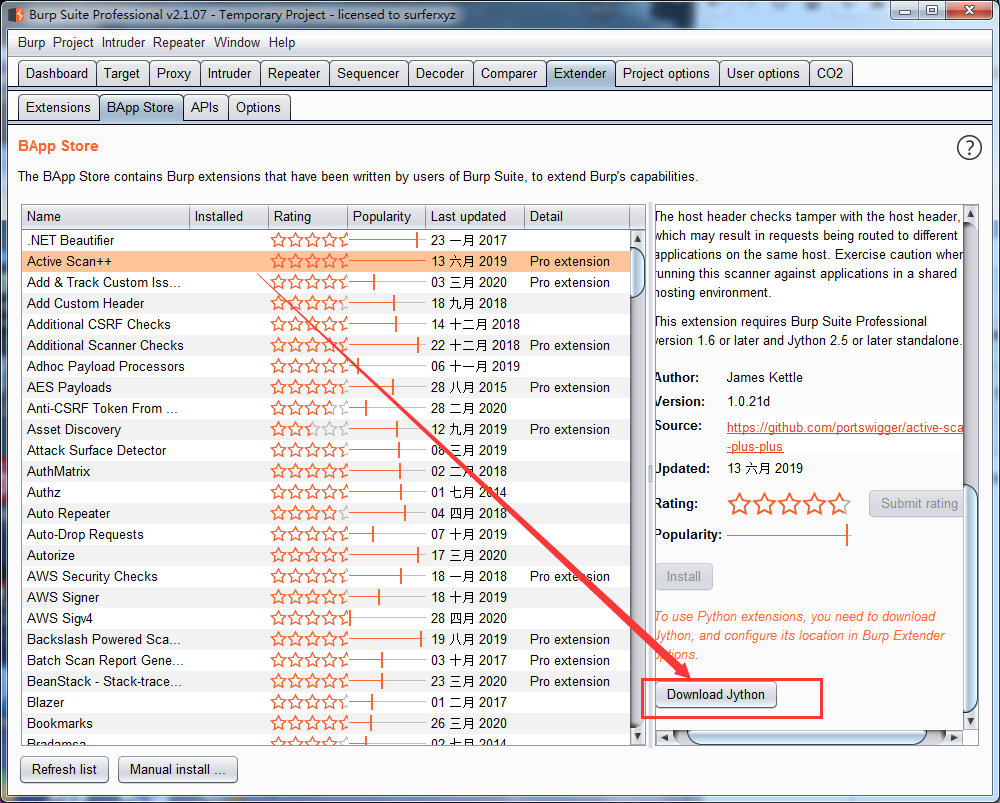Sort list by Rating column header
Screen dimensions: 1000x803
pyautogui.click(x=308, y=216)
